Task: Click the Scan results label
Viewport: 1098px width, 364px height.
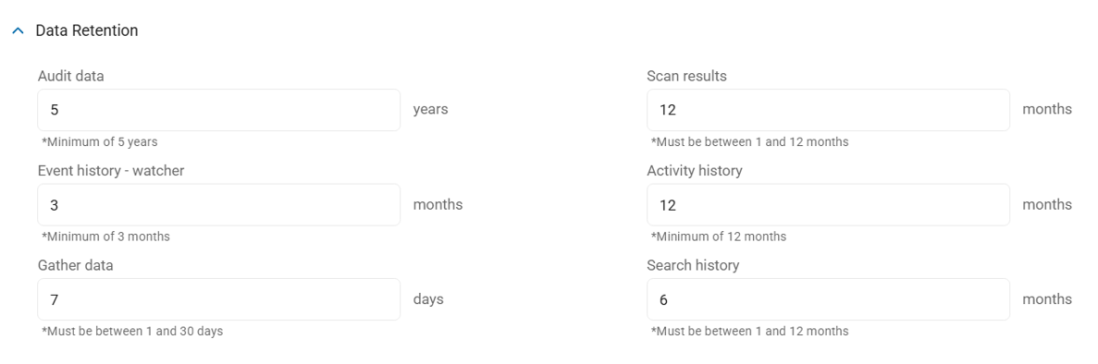Action: point(687,76)
